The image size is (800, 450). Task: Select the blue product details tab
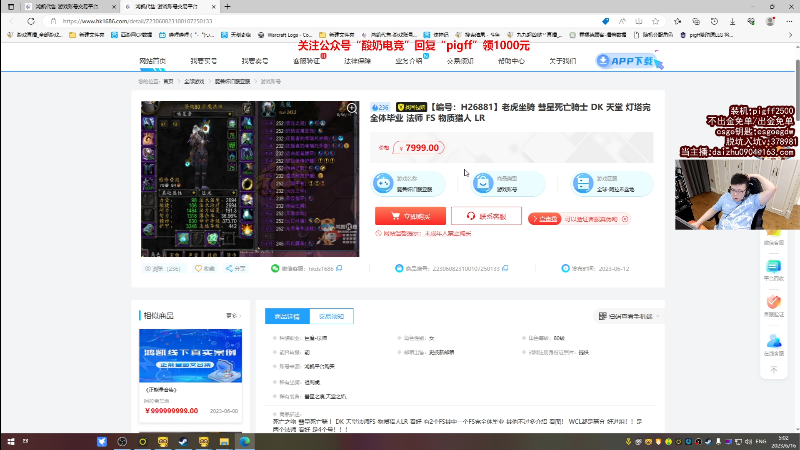pyautogui.click(x=287, y=316)
